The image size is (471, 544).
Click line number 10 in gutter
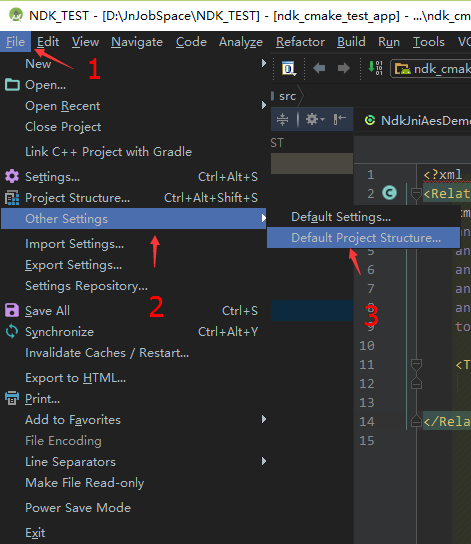tap(367, 346)
